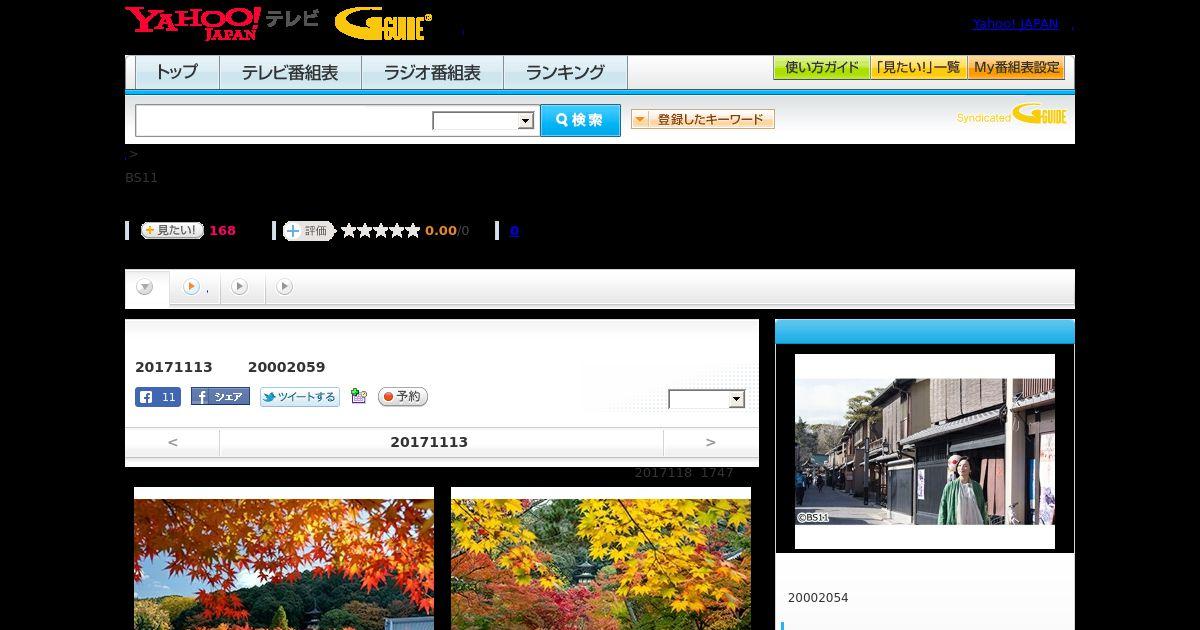1200x630 pixels.
Task: Expand 登録したキーワード dropdown
Action: (703, 120)
